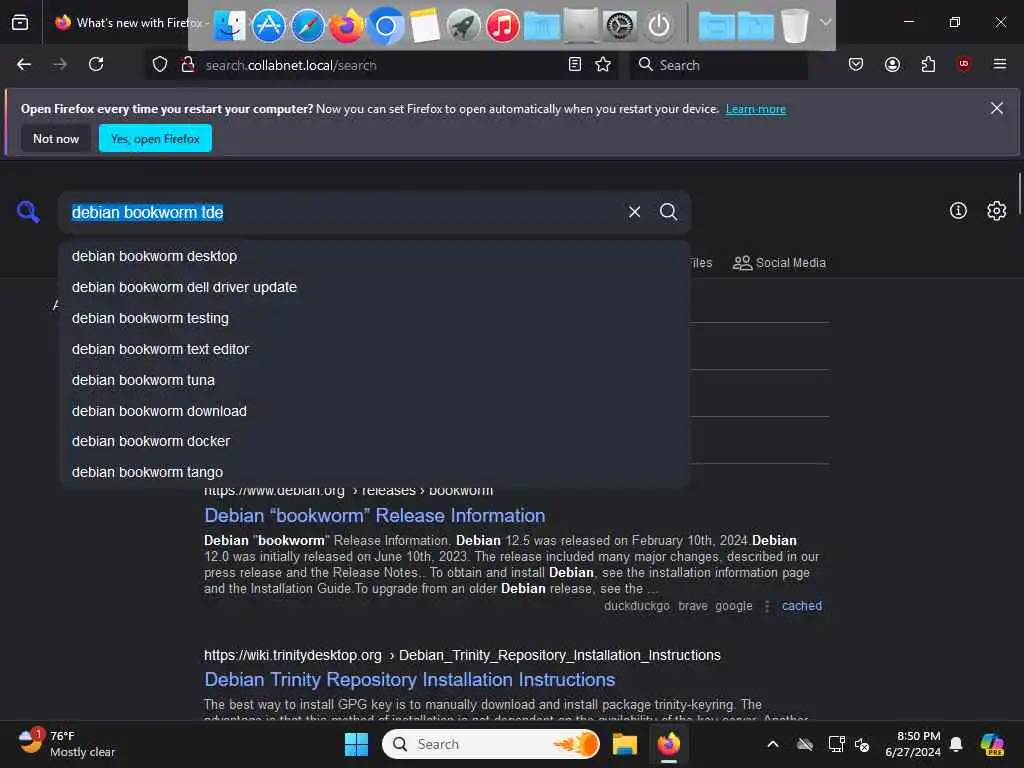Click the SearXNG magnifier logo
1024x768 pixels.
click(28, 212)
